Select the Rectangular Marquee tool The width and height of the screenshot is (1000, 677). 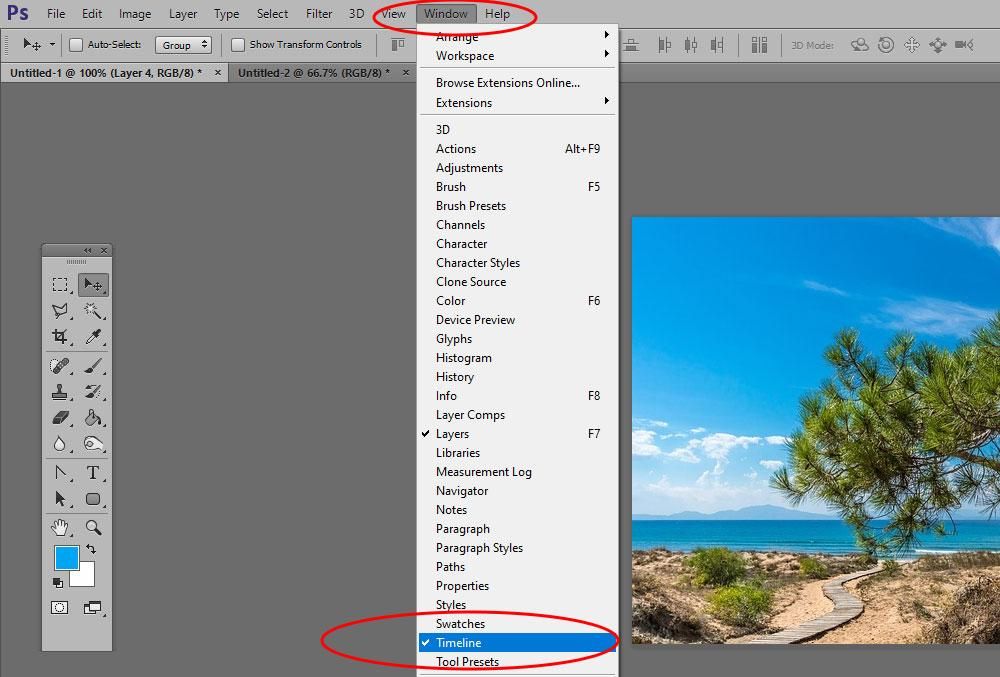point(60,284)
